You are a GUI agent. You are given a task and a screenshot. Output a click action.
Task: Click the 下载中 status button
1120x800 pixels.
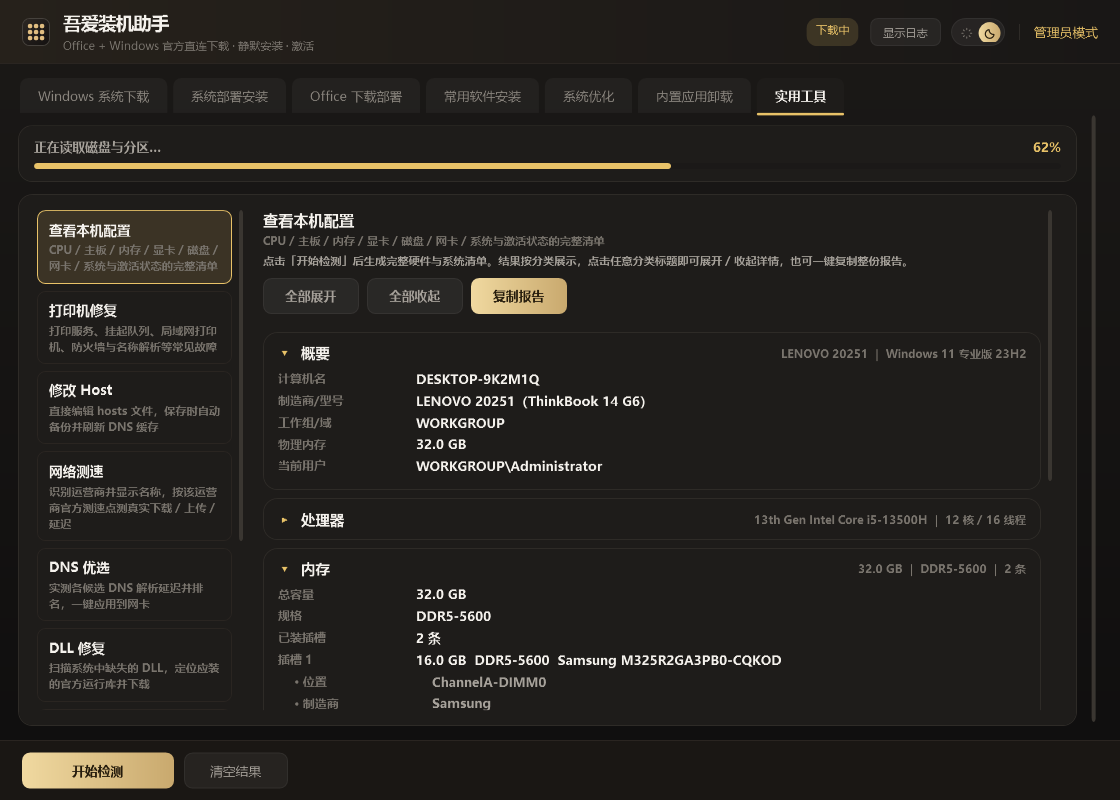[832, 31]
